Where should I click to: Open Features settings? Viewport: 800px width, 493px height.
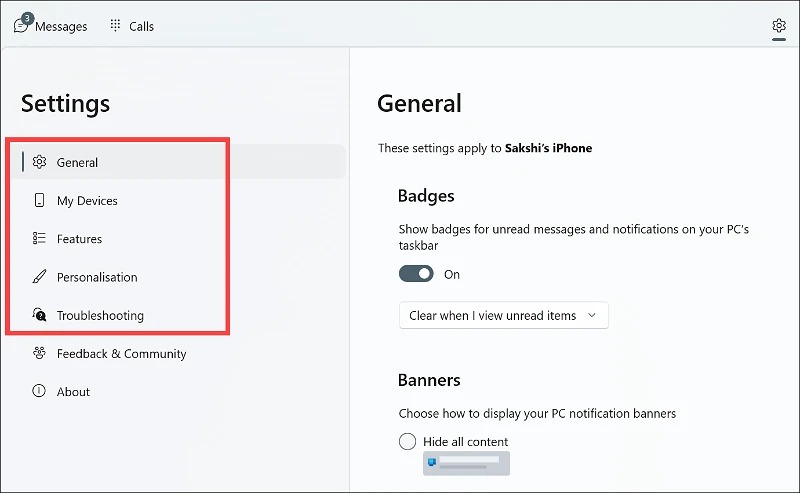point(178,238)
